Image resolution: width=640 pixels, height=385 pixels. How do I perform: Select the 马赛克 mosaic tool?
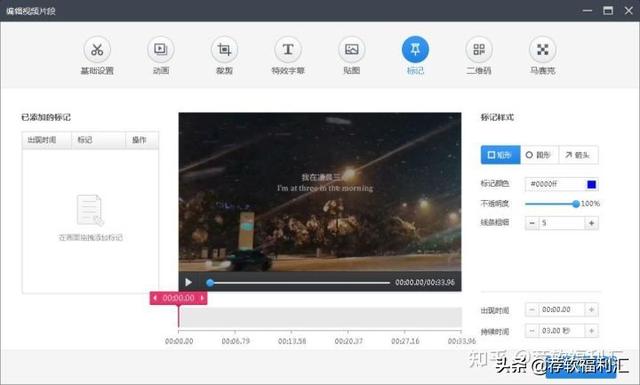[542, 49]
